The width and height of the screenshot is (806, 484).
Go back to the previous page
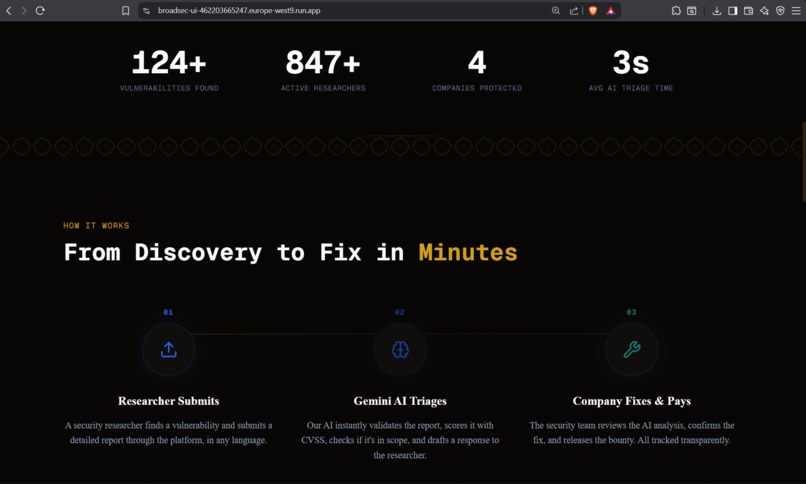click(x=9, y=10)
